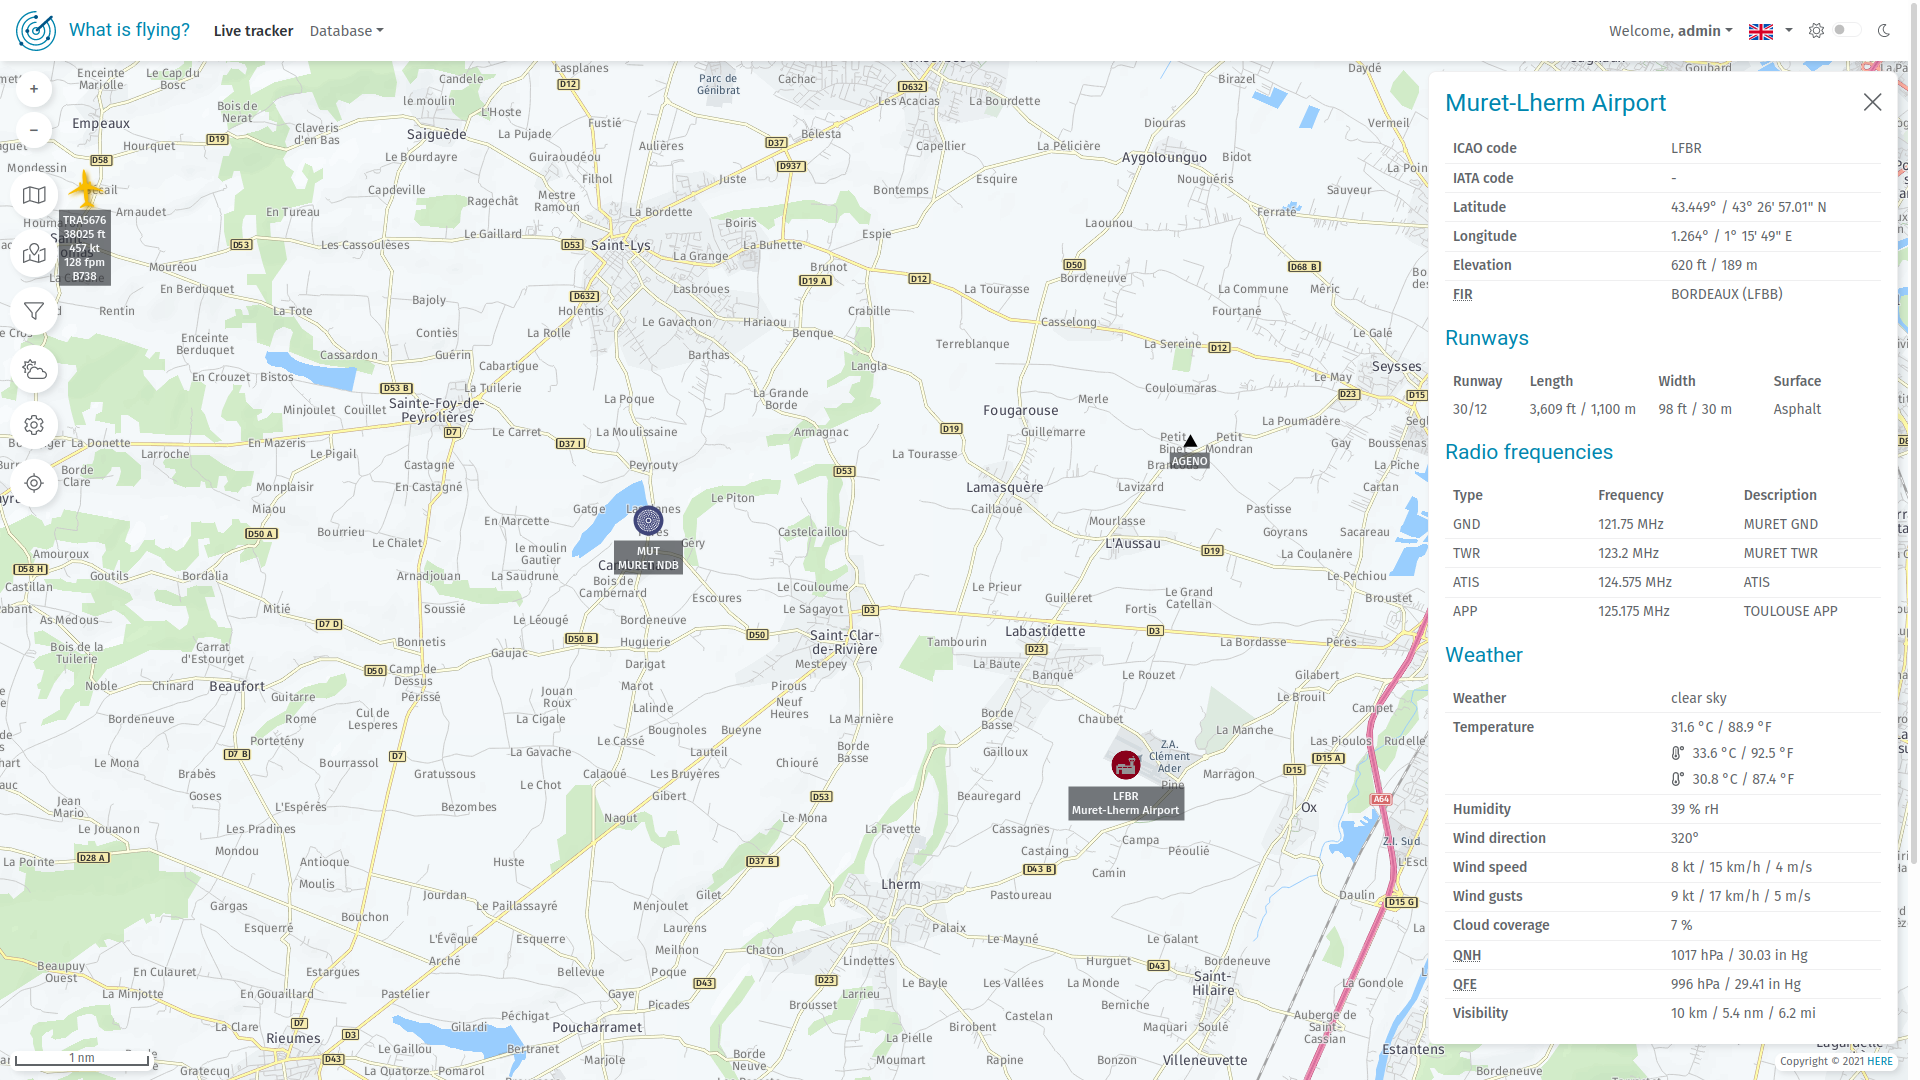This screenshot has height=1080, width=1920.
Task: Toggle the dark mode switch
Action: point(1846,30)
